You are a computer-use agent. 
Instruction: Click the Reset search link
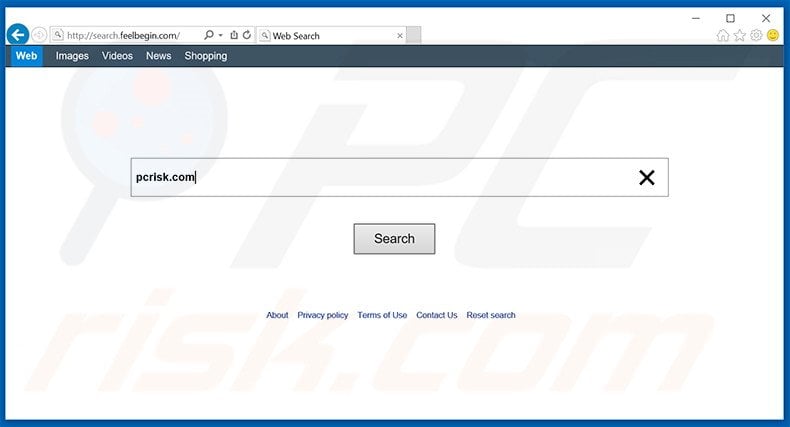(491, 315)
